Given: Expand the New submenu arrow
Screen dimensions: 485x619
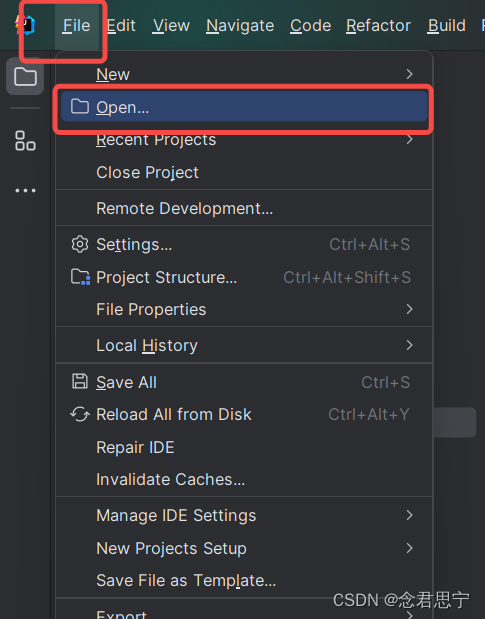Looking at the screenshot, I should (410, 74).
